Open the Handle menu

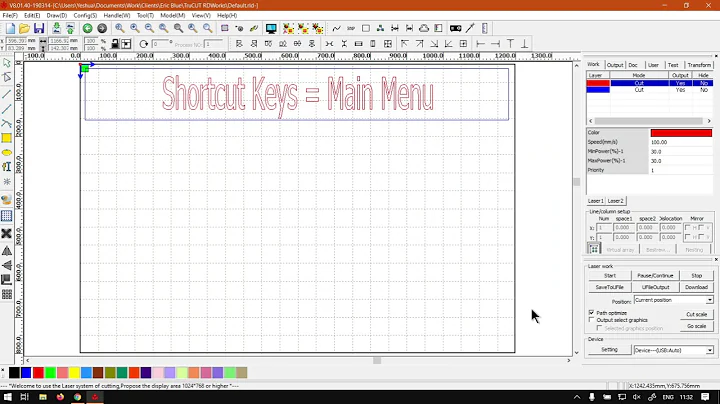(117, 16)
